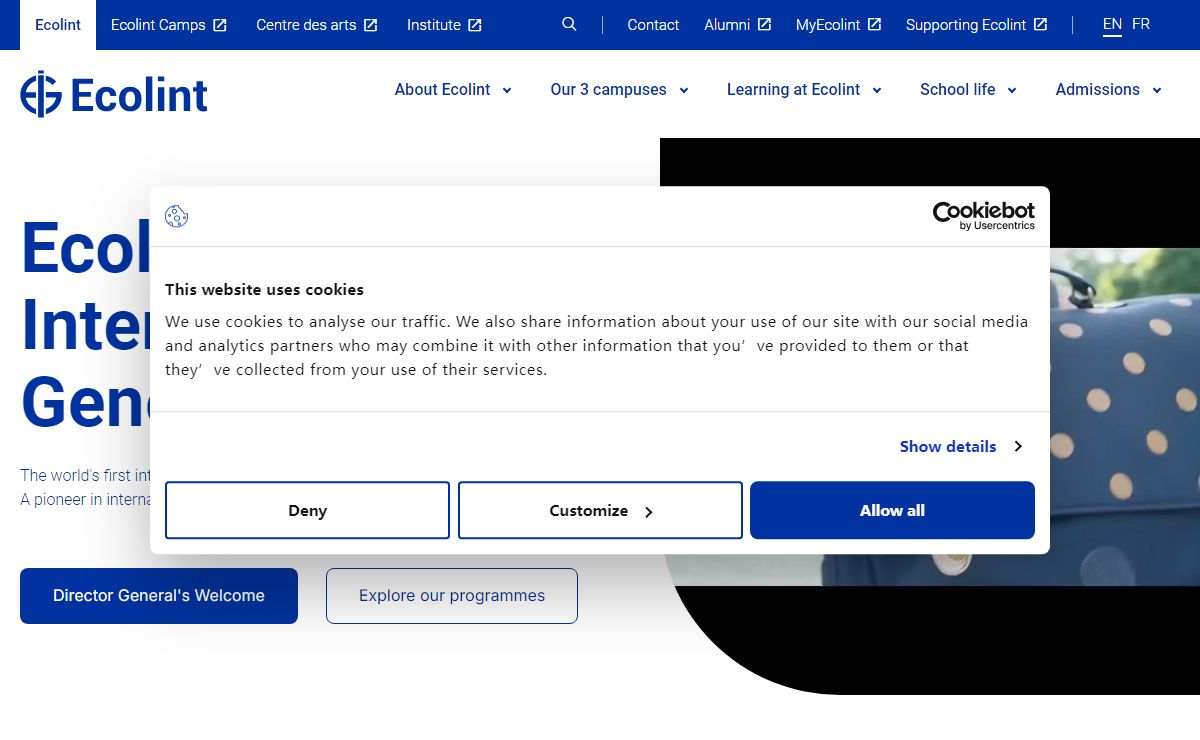Click the external link icon beside Alumni
This screenshot has width=1200, height=740.
tap(765, 24)
